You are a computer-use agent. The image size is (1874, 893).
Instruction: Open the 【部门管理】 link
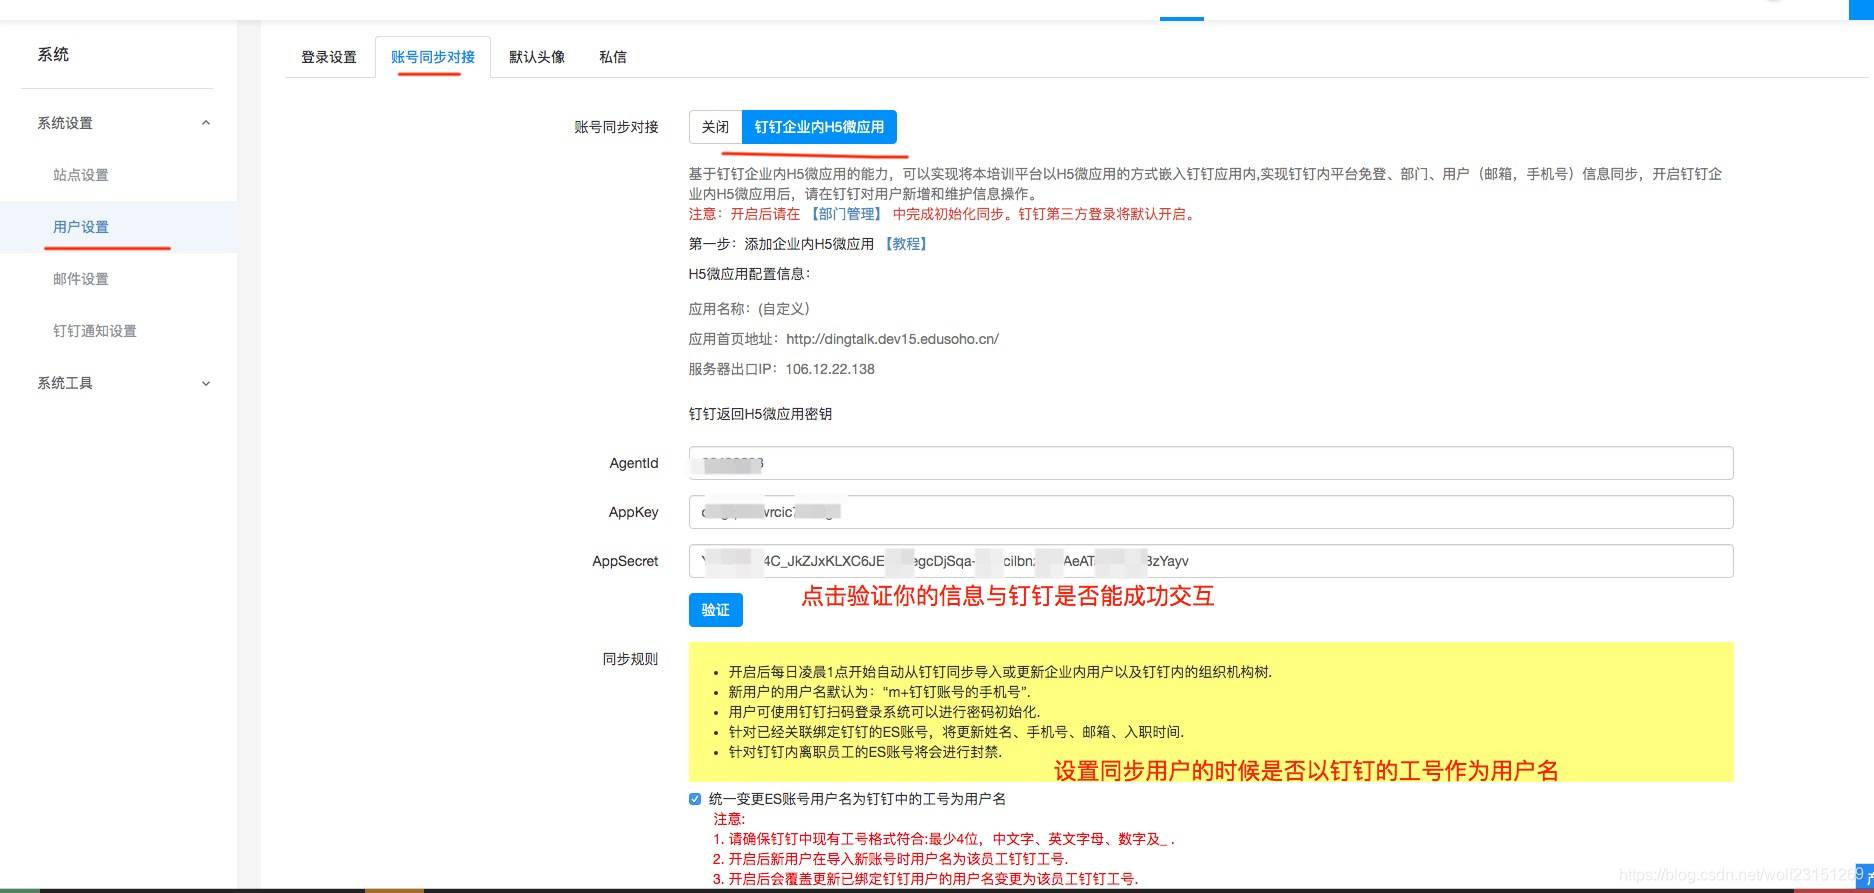tap(846, 214)
